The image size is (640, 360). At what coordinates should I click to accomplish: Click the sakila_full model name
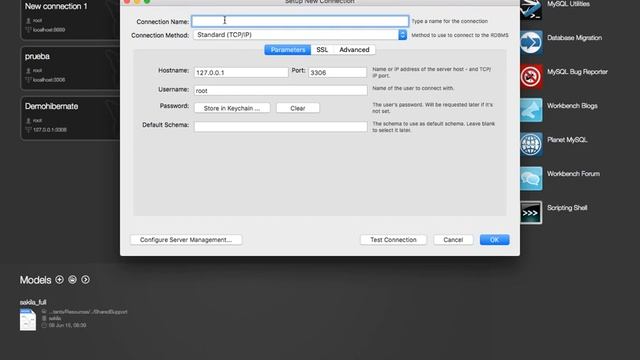point(33,302)
